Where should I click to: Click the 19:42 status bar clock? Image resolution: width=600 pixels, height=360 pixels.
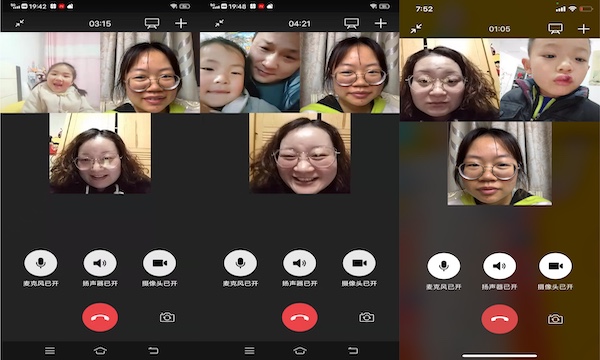click(x=38, y=6)
